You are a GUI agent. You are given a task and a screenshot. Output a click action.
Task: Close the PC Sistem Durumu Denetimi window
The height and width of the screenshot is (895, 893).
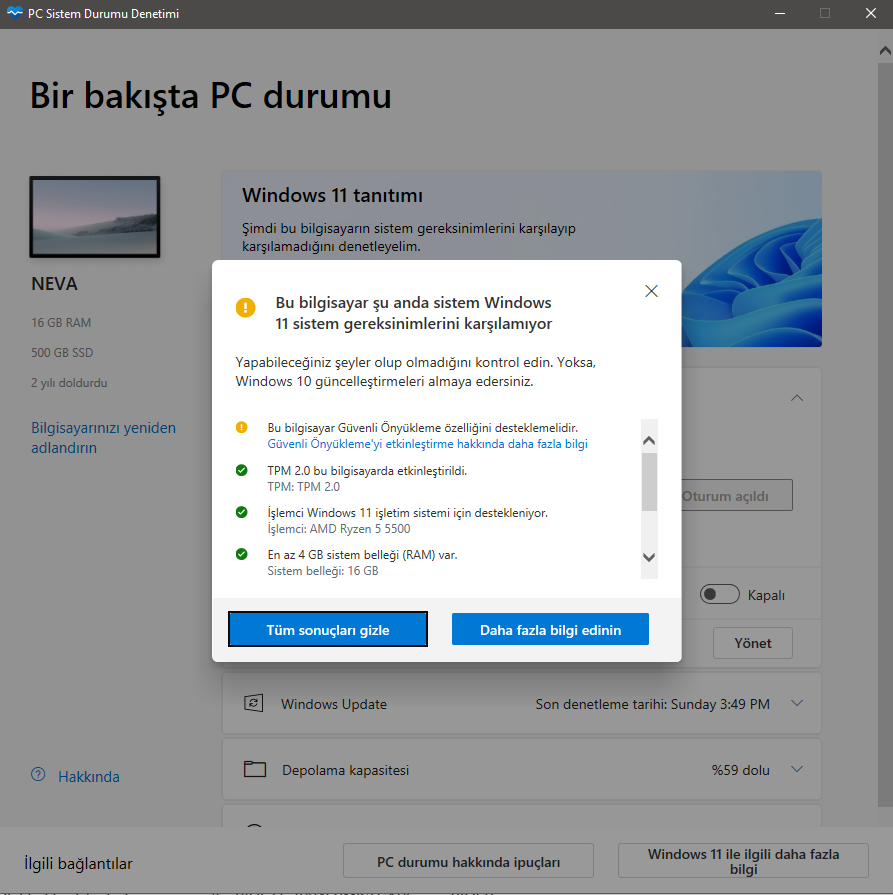tap(871, 13)
